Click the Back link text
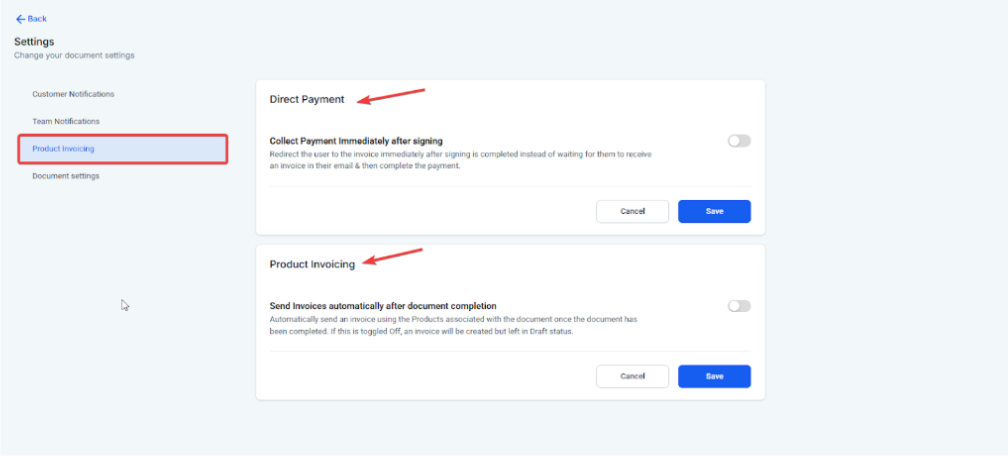The height and width of the screenshot is (460, 1008). click(x=38, y=19)
